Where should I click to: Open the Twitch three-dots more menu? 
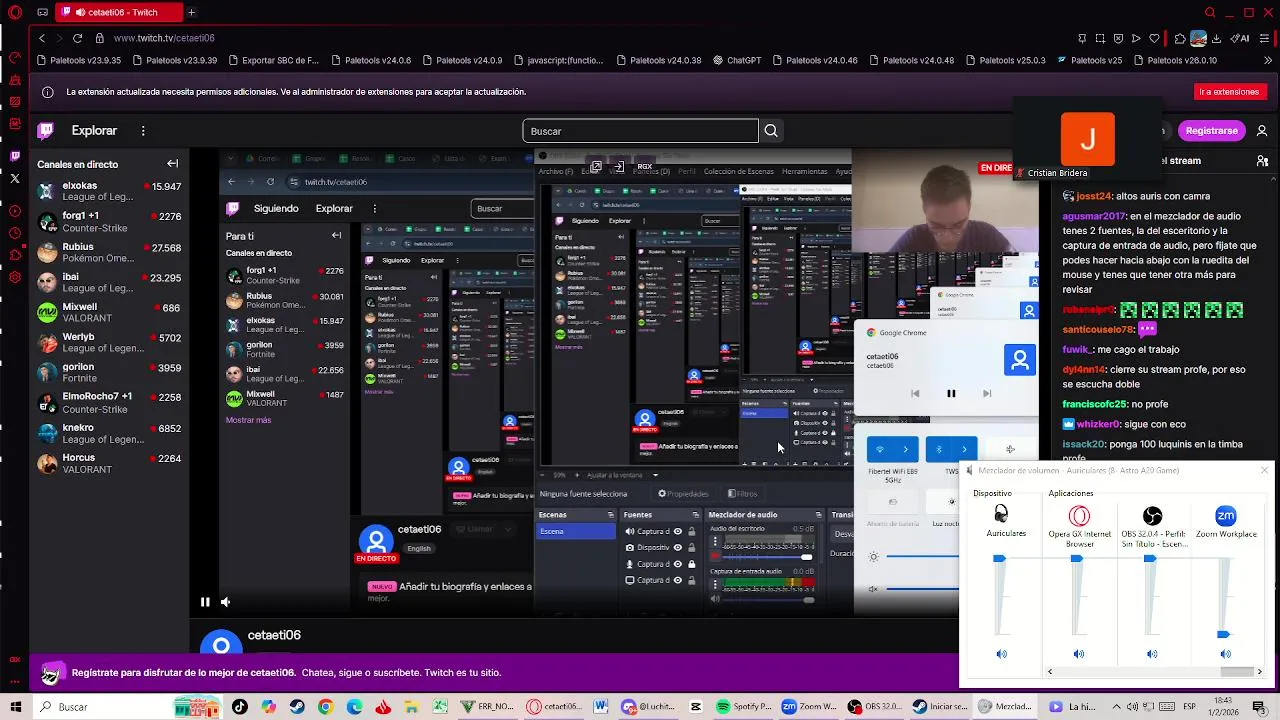(x=143, y=131)
